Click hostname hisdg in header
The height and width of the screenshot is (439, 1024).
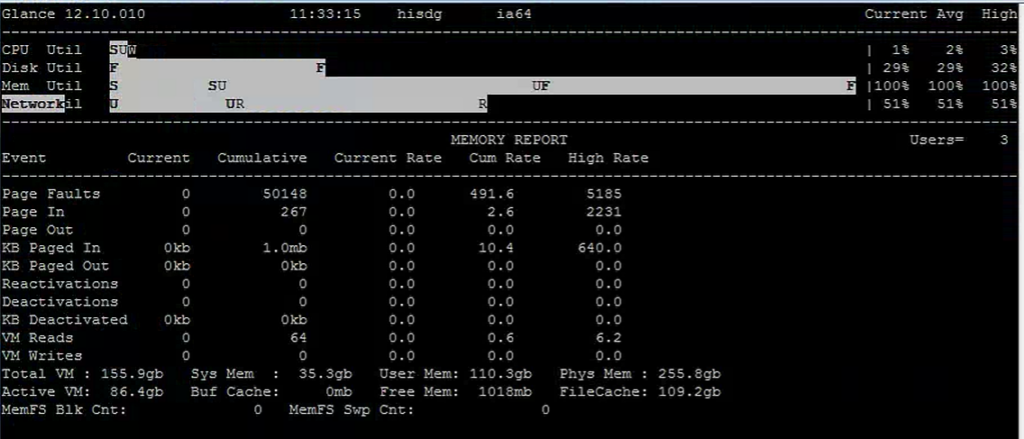coord(419,14)
